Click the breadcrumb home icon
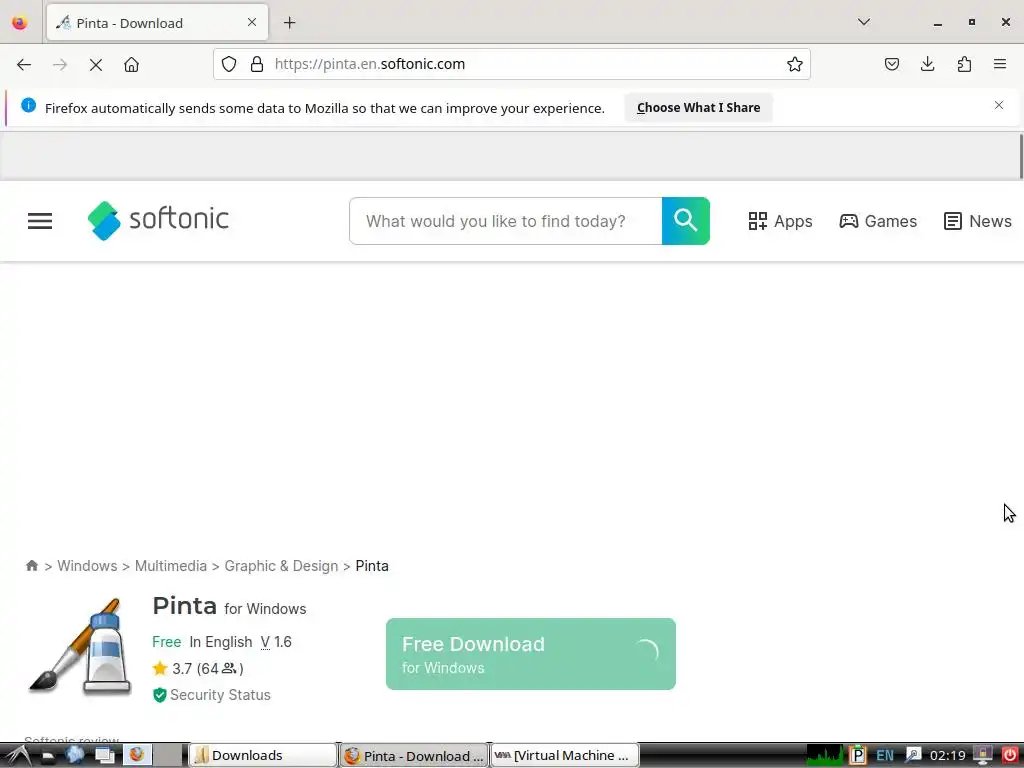 coord(31,566)
